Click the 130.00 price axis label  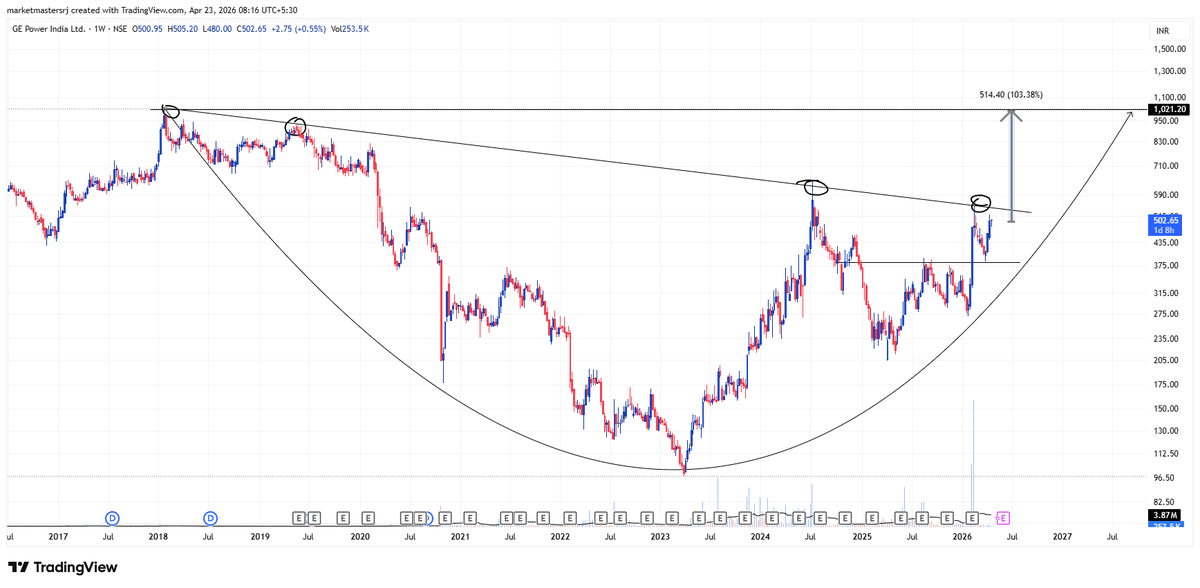tap(1165, 431)
